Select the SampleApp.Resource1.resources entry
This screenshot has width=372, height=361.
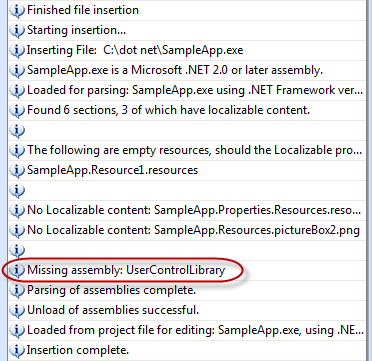(187, 170)
